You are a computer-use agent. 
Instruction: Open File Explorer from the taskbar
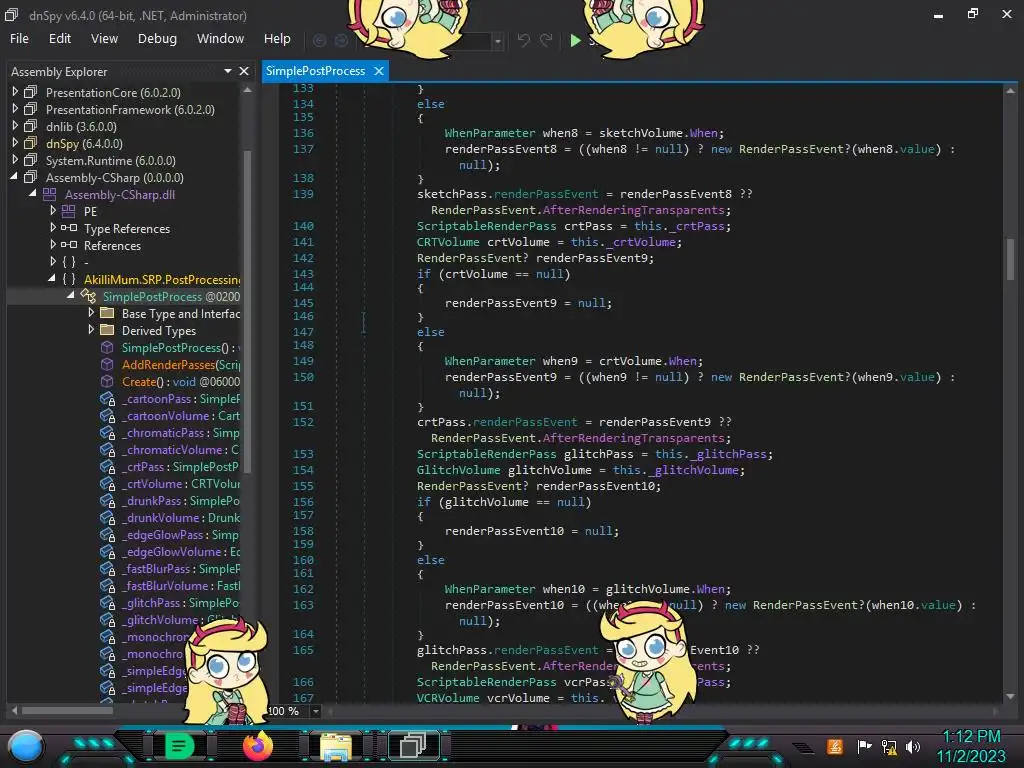336,746
